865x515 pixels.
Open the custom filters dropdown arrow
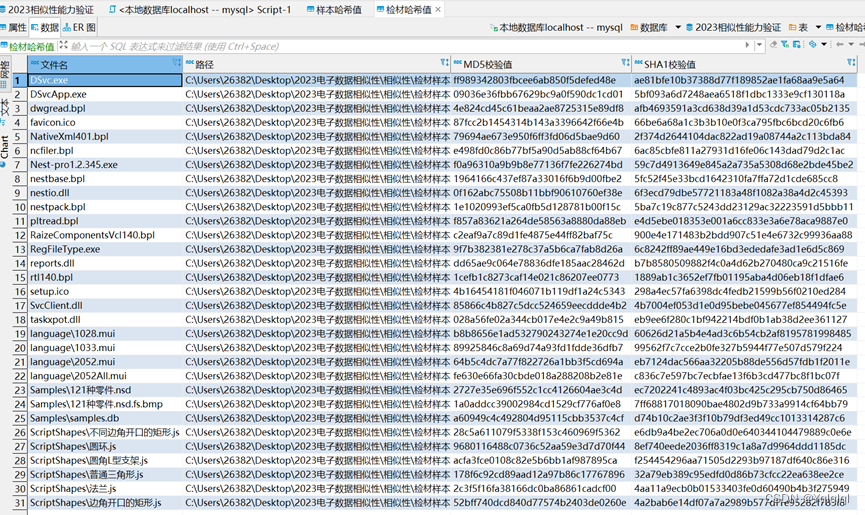click(x=824, y=45)
